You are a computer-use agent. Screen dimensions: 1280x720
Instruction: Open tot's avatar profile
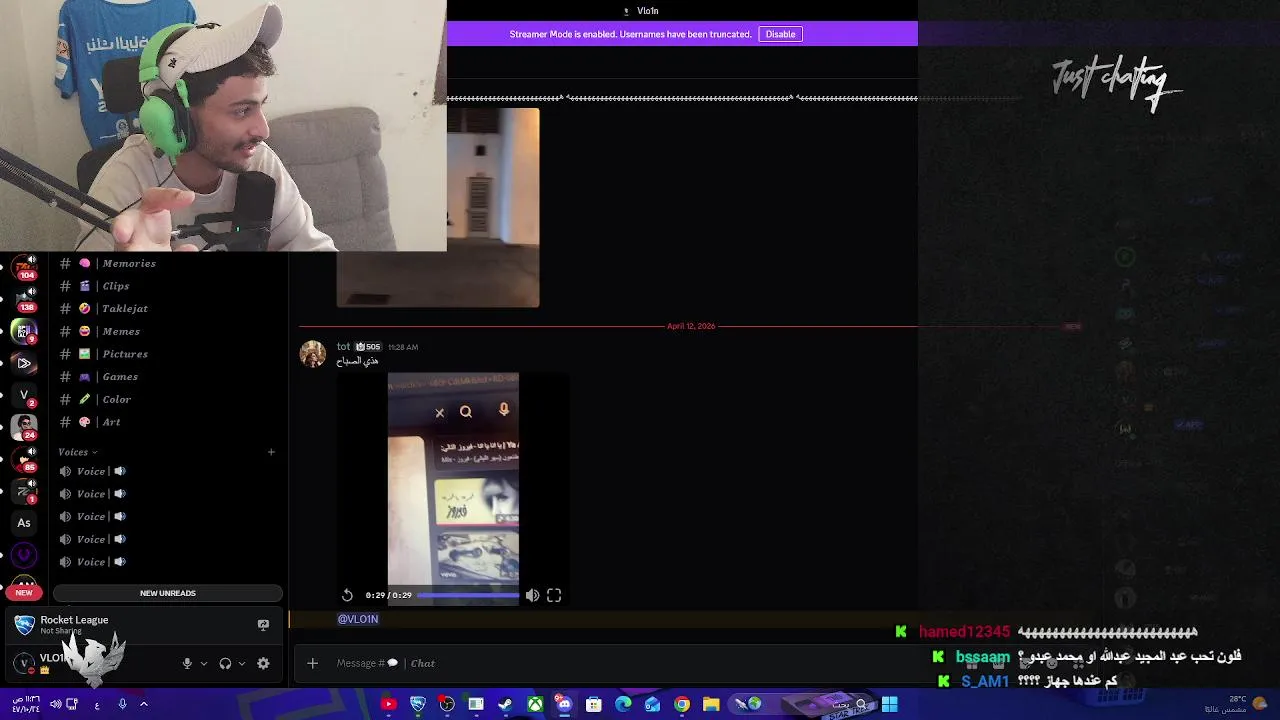(x=313, y=354)
